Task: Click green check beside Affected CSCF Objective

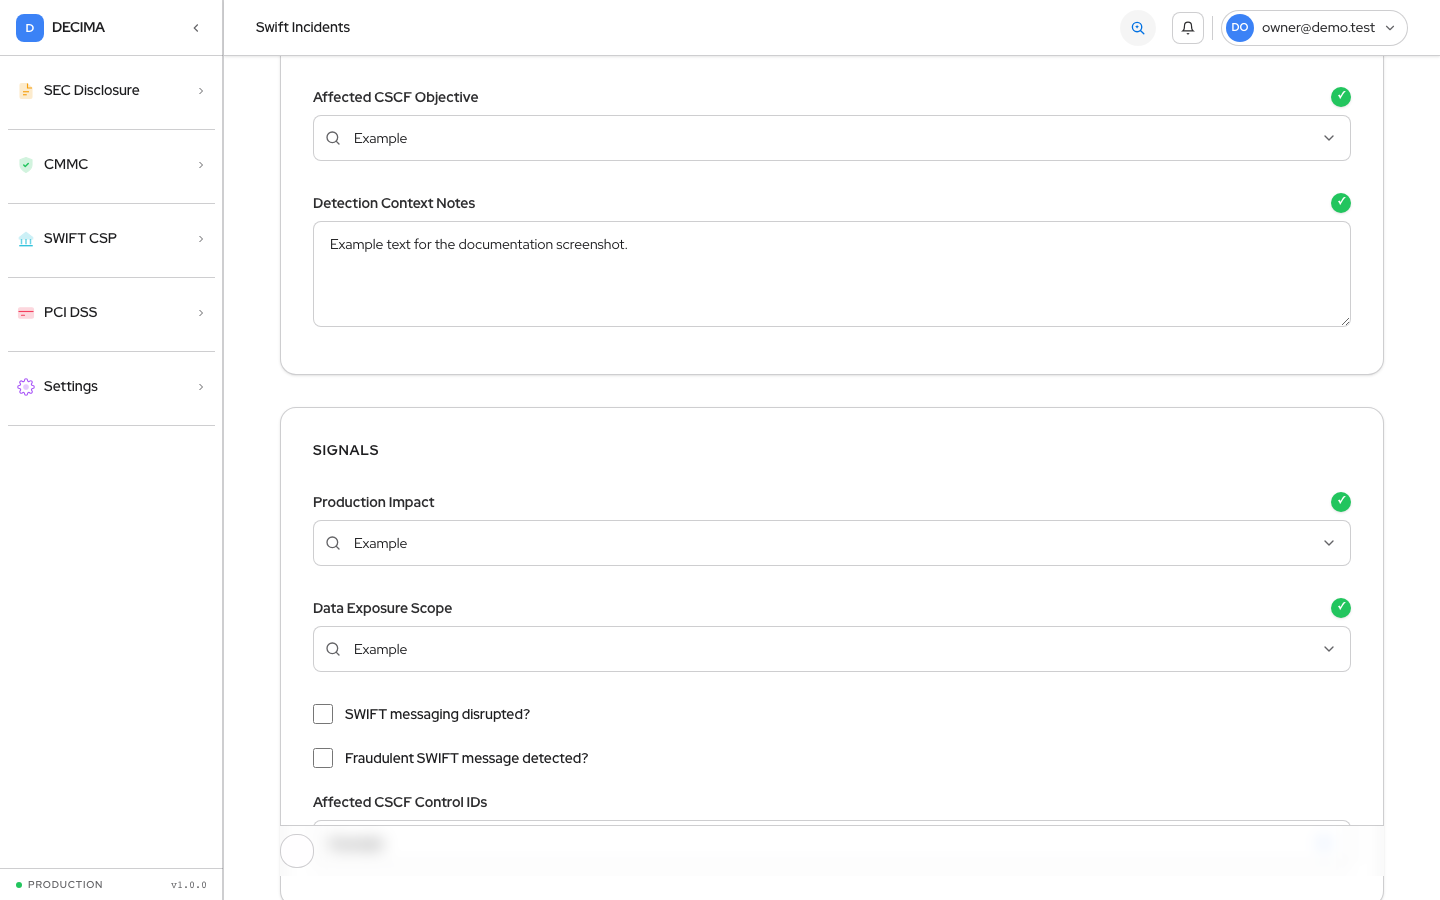Action: (1341, 97)
